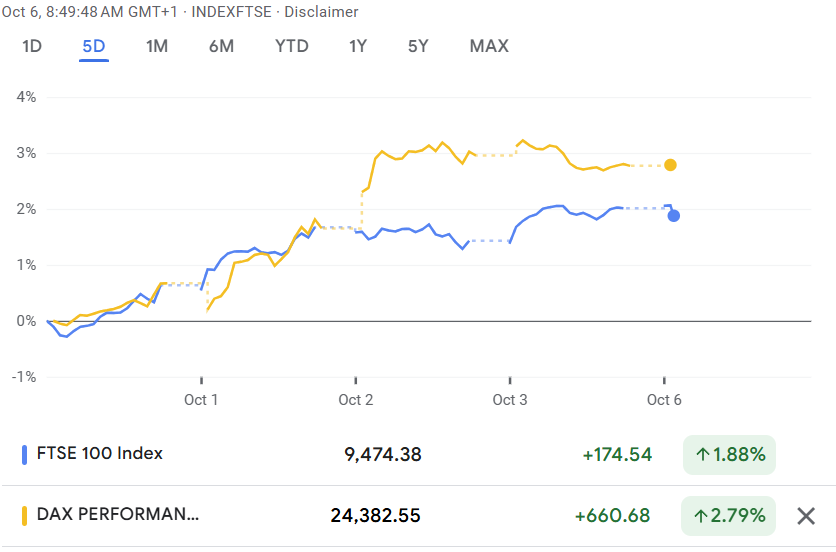Select the 1D time range tab
The height and width of the screenshot is (552, 836).
32,46
